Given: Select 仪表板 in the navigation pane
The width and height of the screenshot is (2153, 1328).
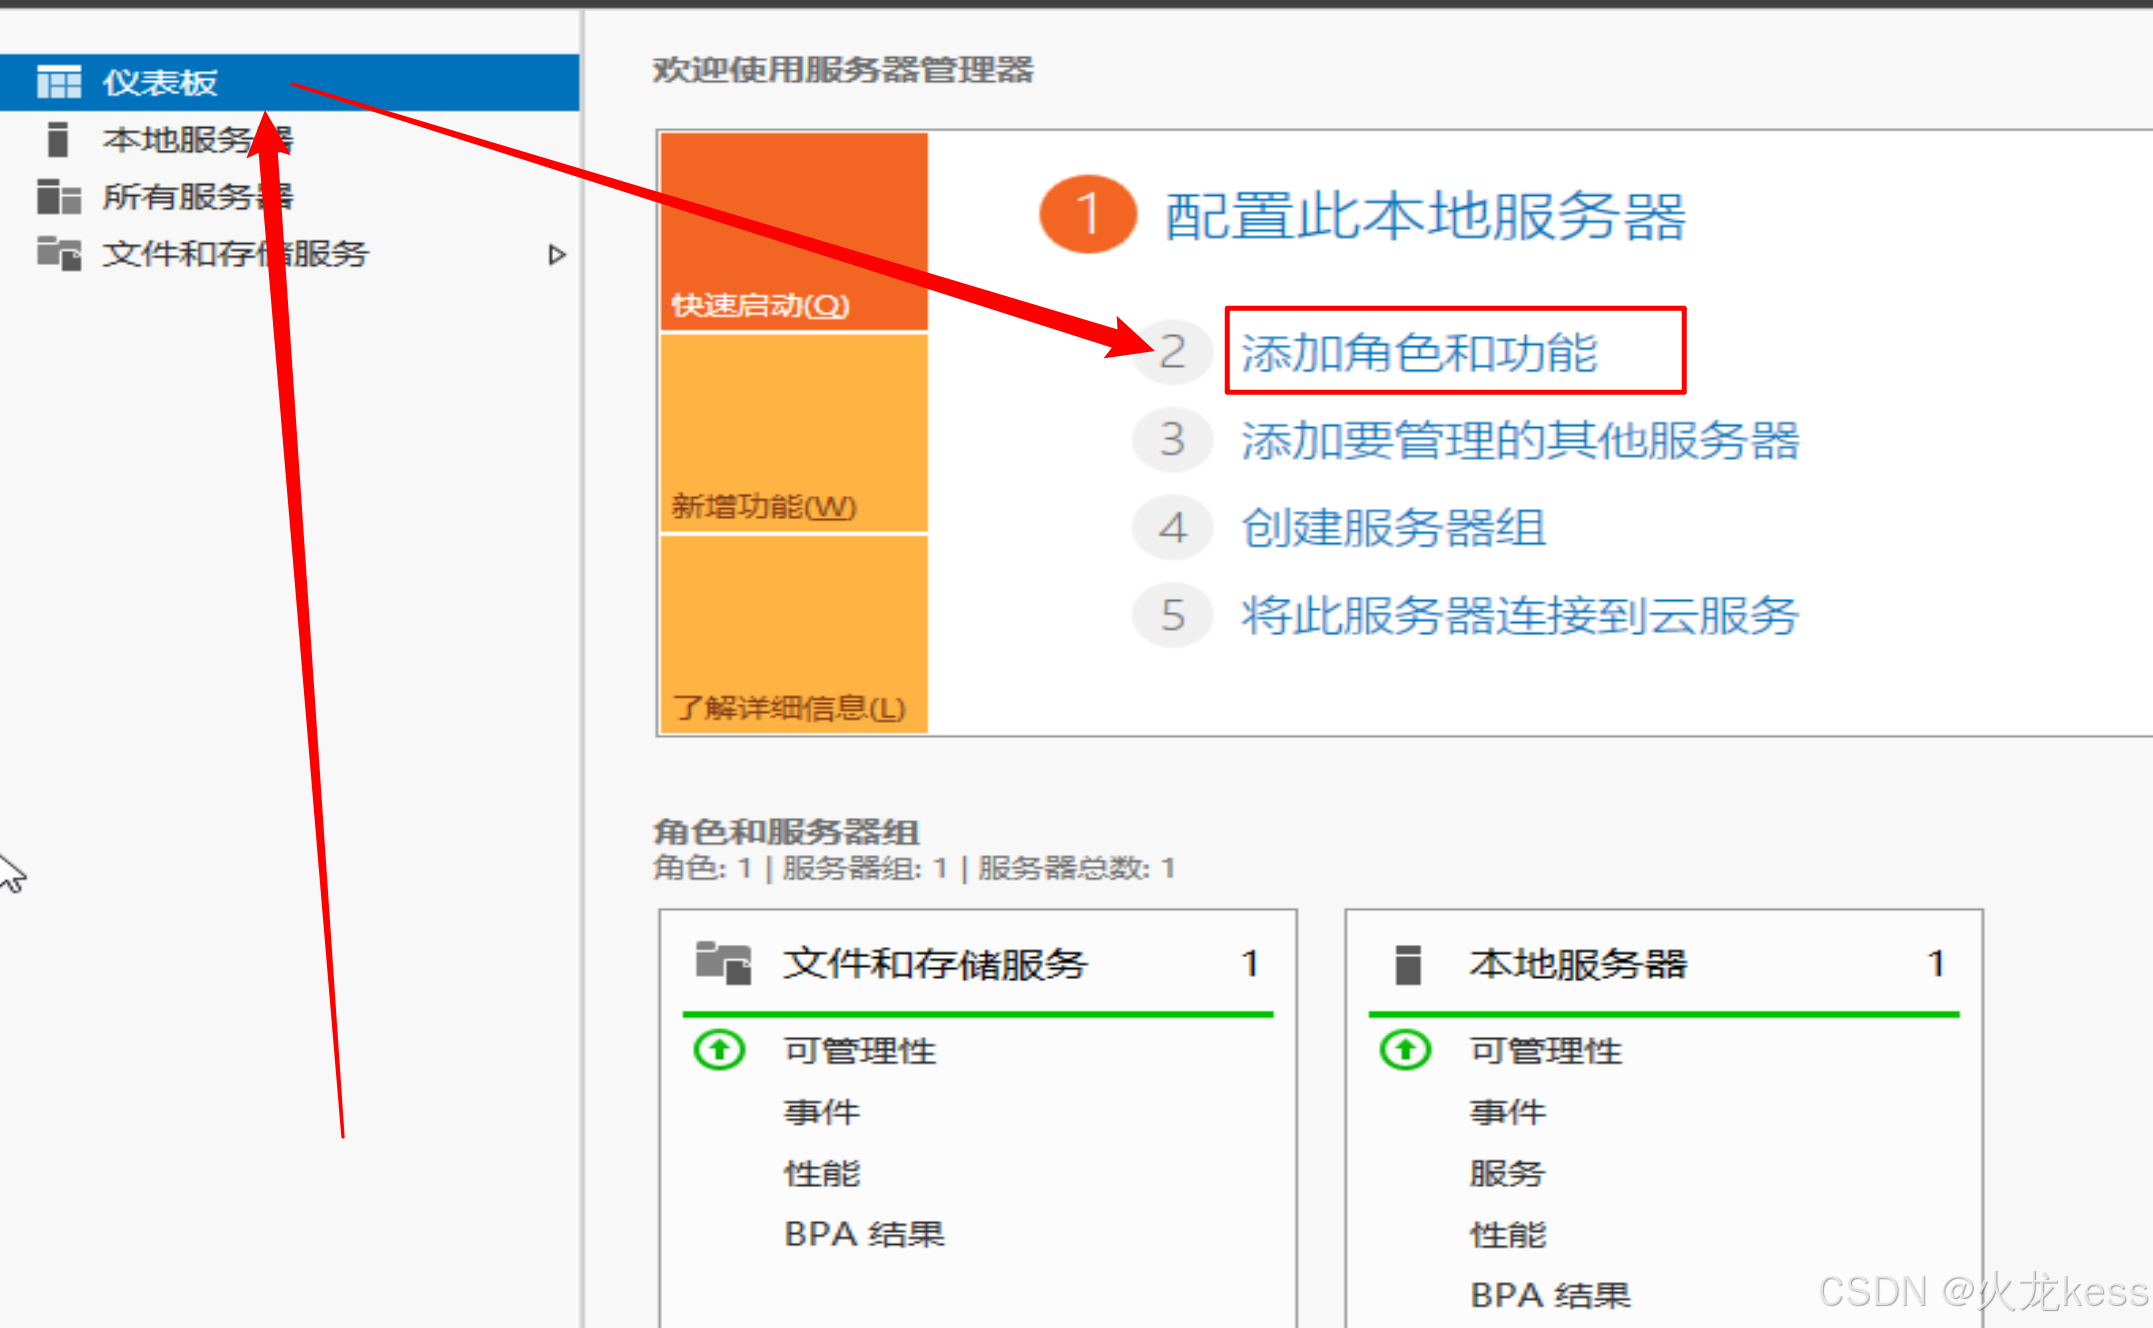Looking at the screenshot, I should pyautogui.click(x=160, y=82).
